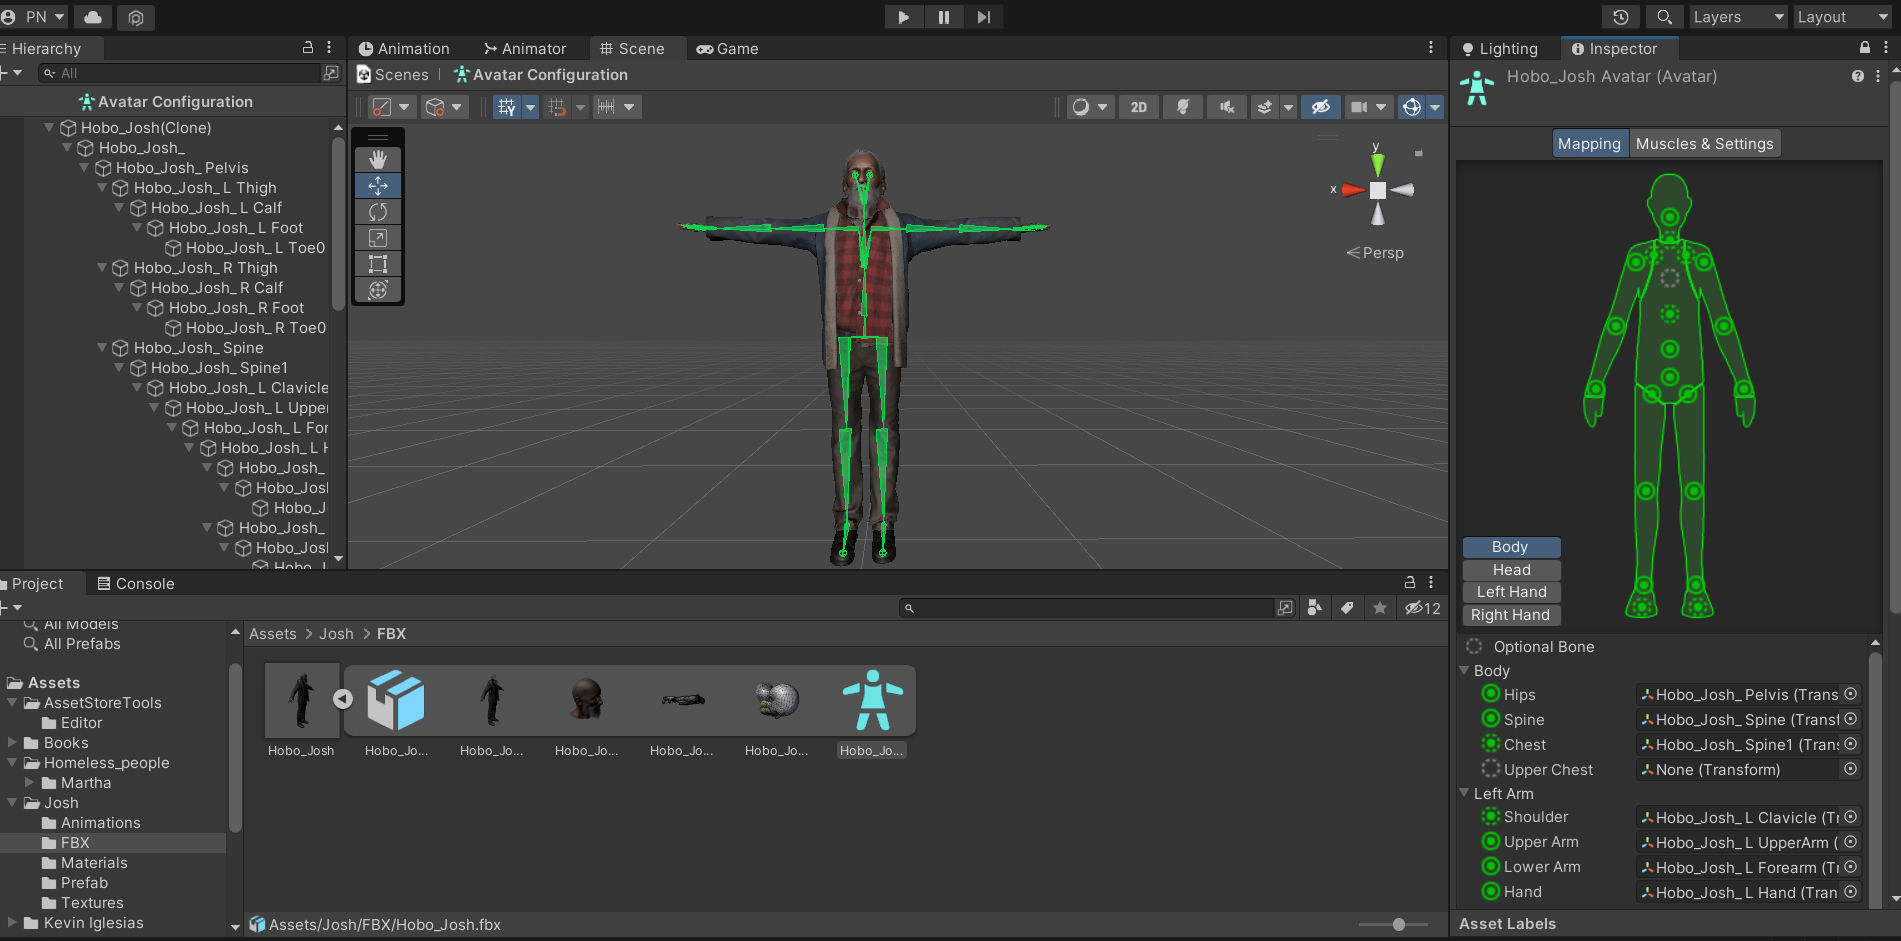
Task: Open the version control icon in top bar
Action: tap(136, 17)
